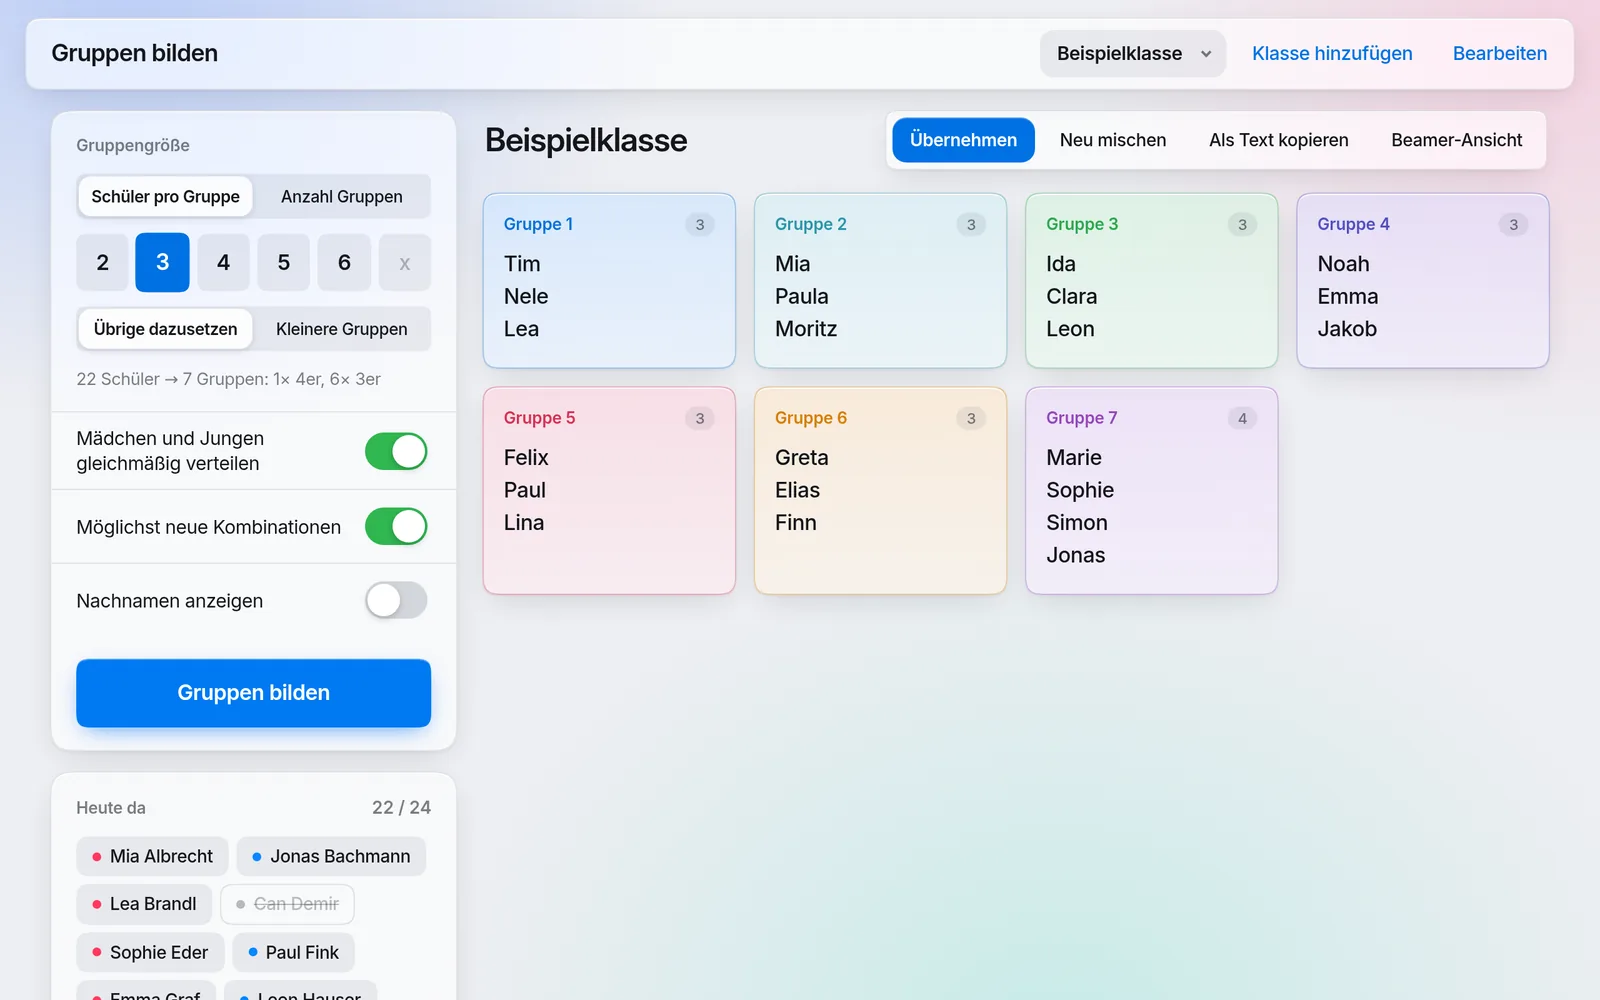Click the count badge on Gruppe 4
The width and height of the screenshot is (1600, 1000).
pyautogui.click(x=1513, y=224)
